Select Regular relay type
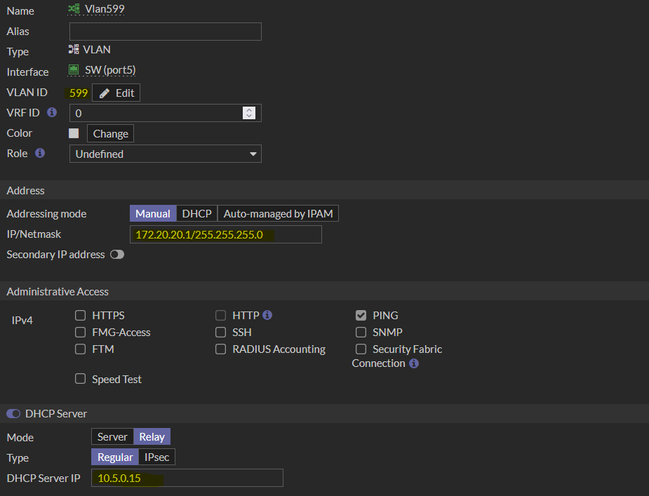 [115, 457]
